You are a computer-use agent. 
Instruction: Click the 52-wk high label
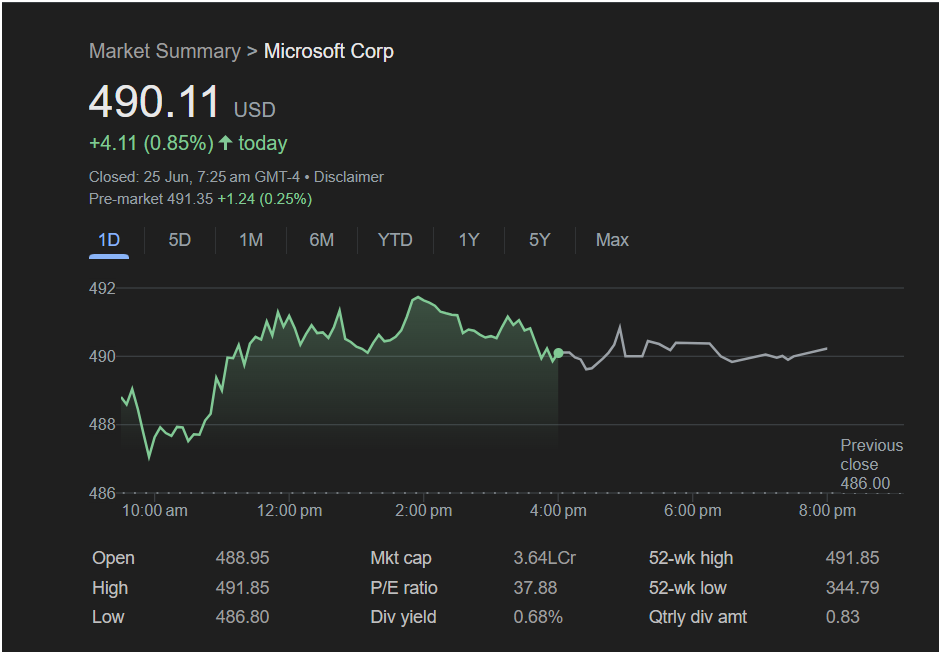tap(691, 558)
